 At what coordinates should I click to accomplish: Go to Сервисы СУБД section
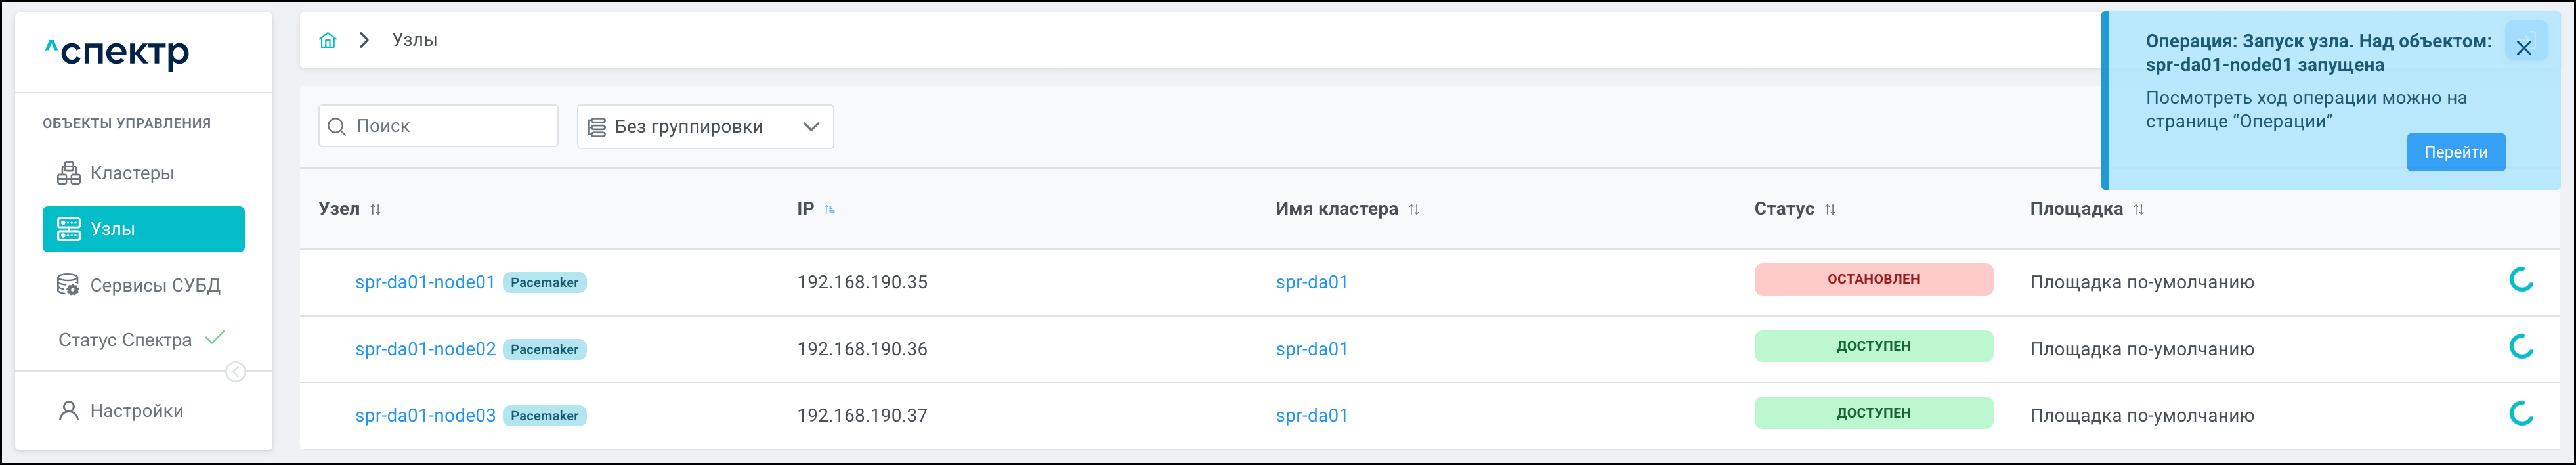click(154, 285)
